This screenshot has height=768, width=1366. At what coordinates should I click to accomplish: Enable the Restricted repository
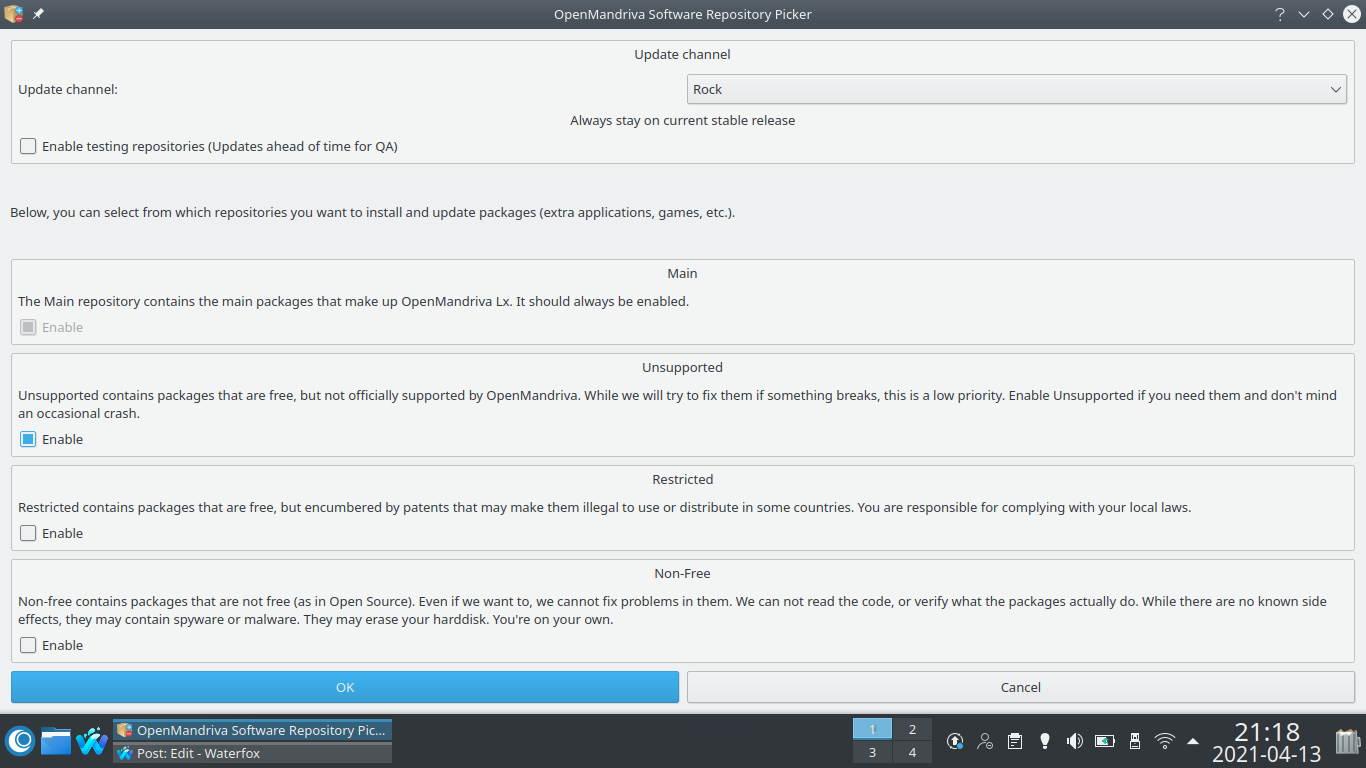(x=28, y=533)
